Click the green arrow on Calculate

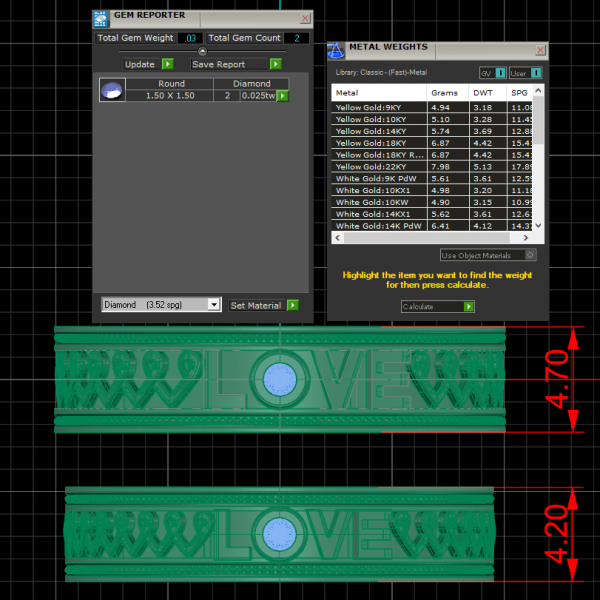468,307
